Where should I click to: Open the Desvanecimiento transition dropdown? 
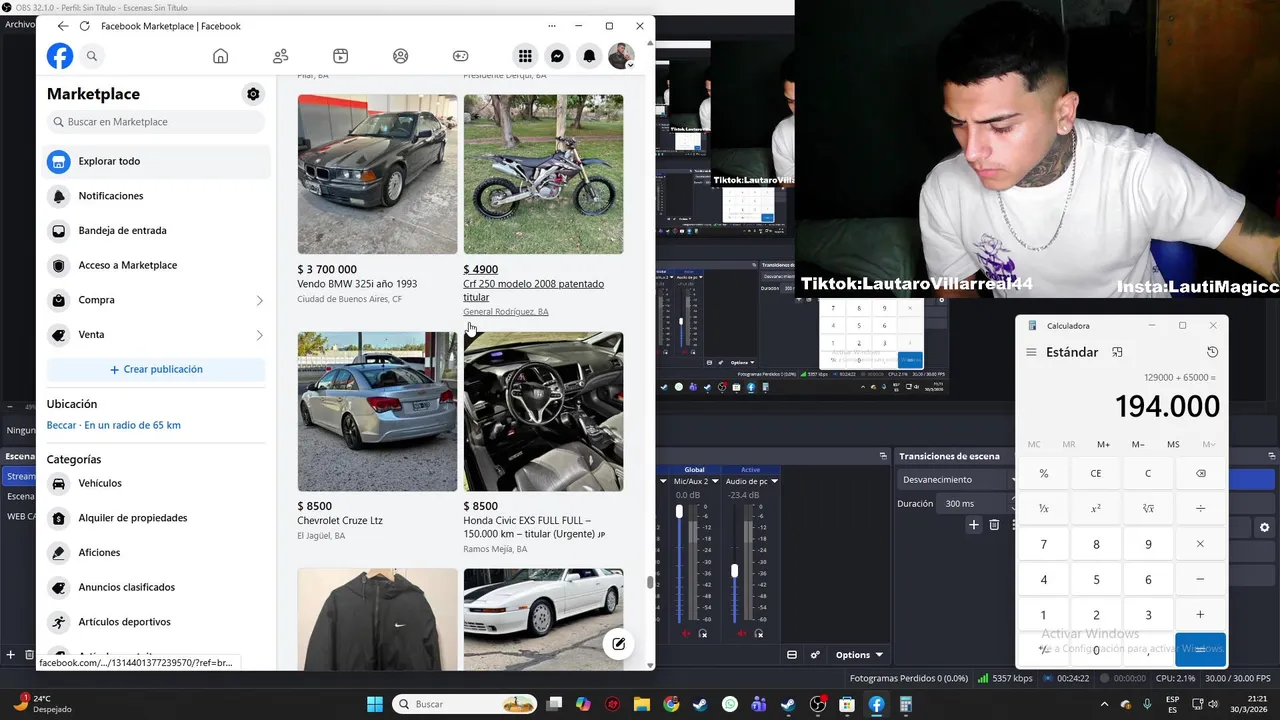[x=957, y=480]
